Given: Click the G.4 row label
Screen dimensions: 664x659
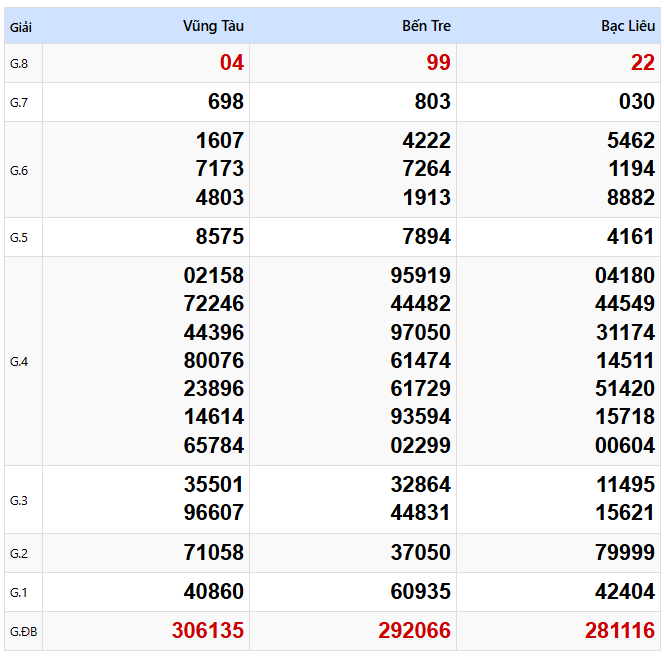Looking at the screenshot, I should (19, 362).
